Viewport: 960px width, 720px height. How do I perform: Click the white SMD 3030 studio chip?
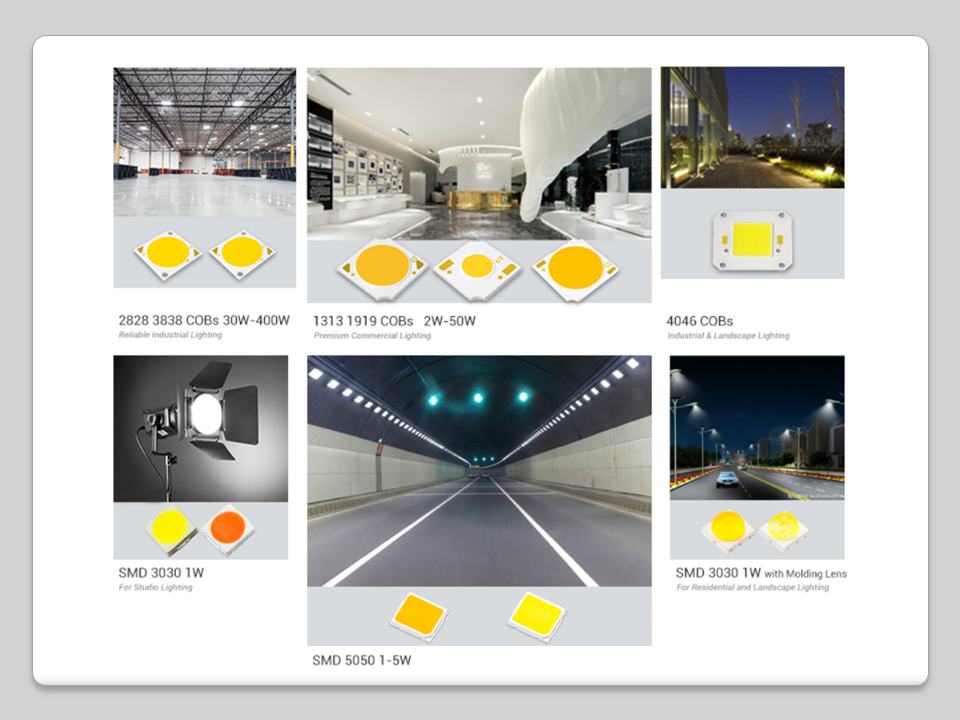(x=170, y=528)
